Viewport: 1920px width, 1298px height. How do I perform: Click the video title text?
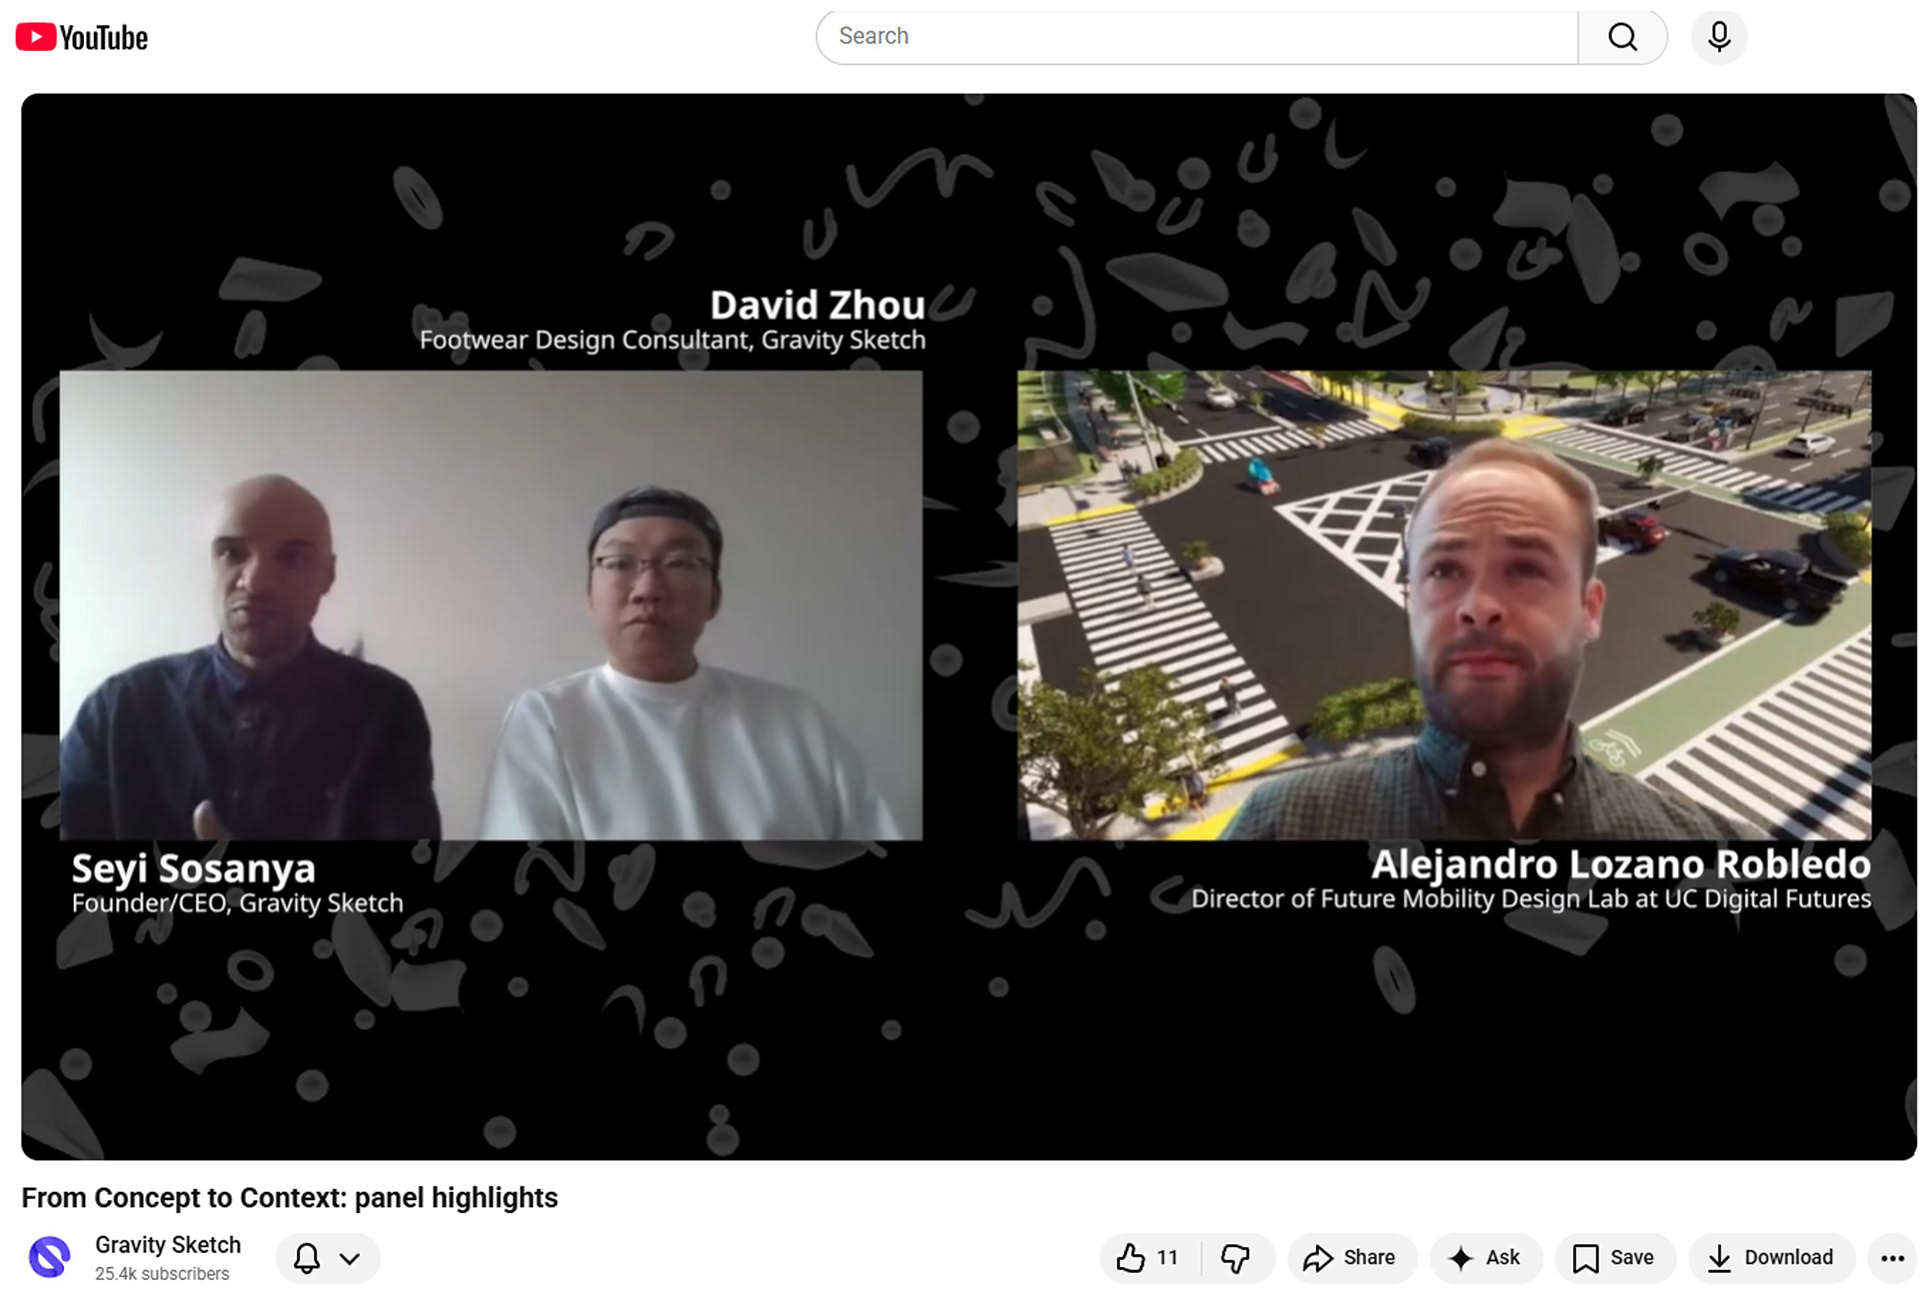click(x=290, y=1197)
